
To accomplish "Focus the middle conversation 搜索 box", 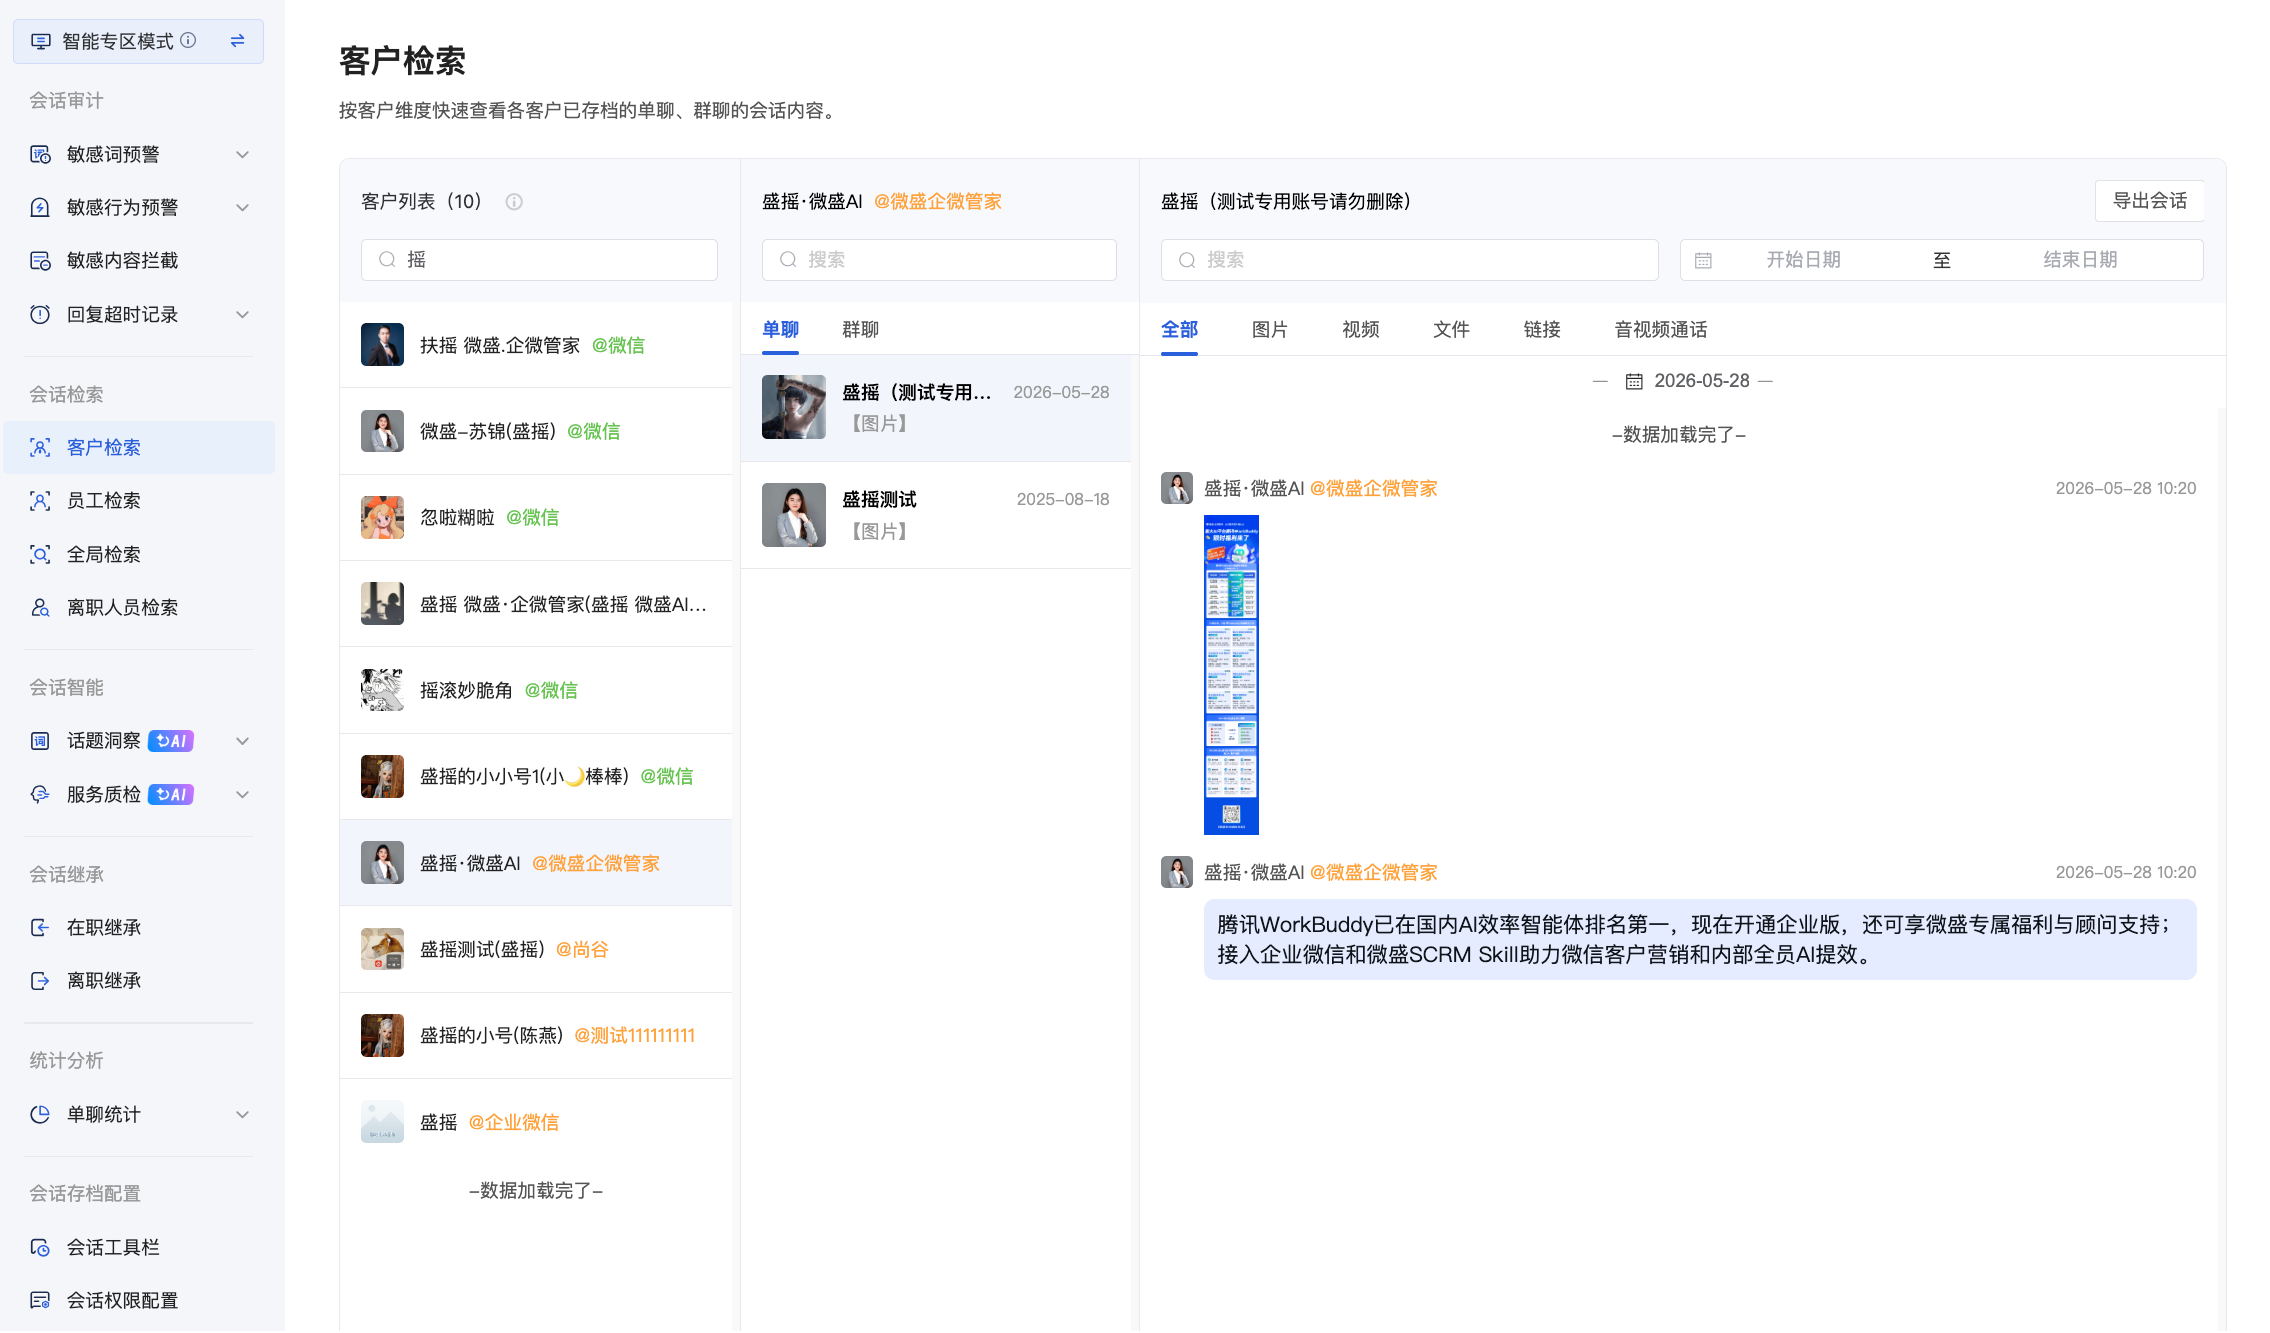I will coord(939,260).
